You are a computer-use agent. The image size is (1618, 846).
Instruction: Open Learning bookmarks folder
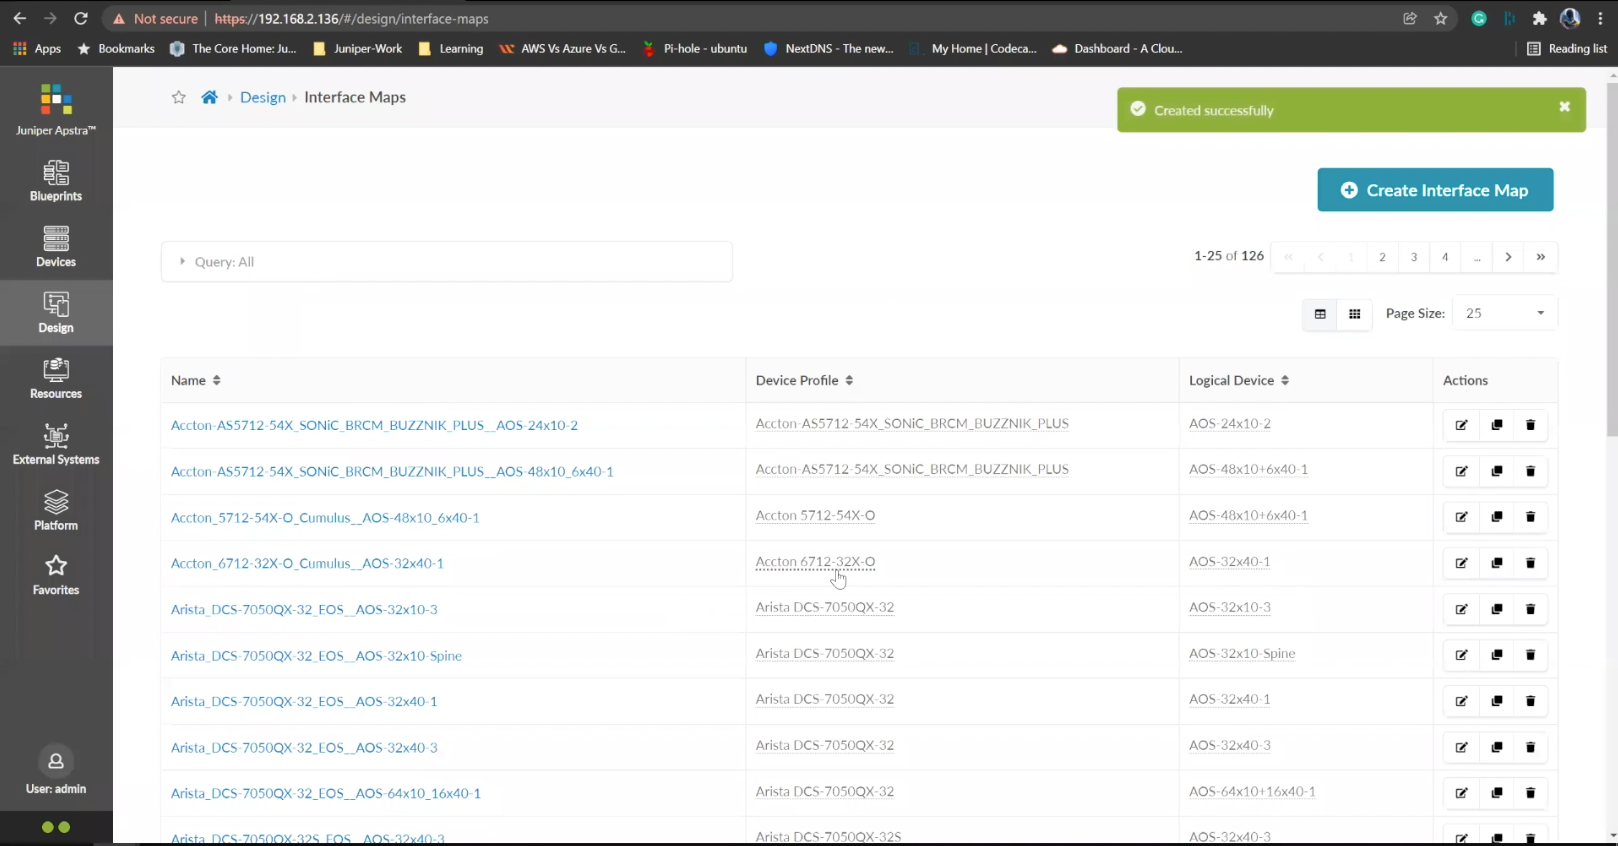[451, 48]
